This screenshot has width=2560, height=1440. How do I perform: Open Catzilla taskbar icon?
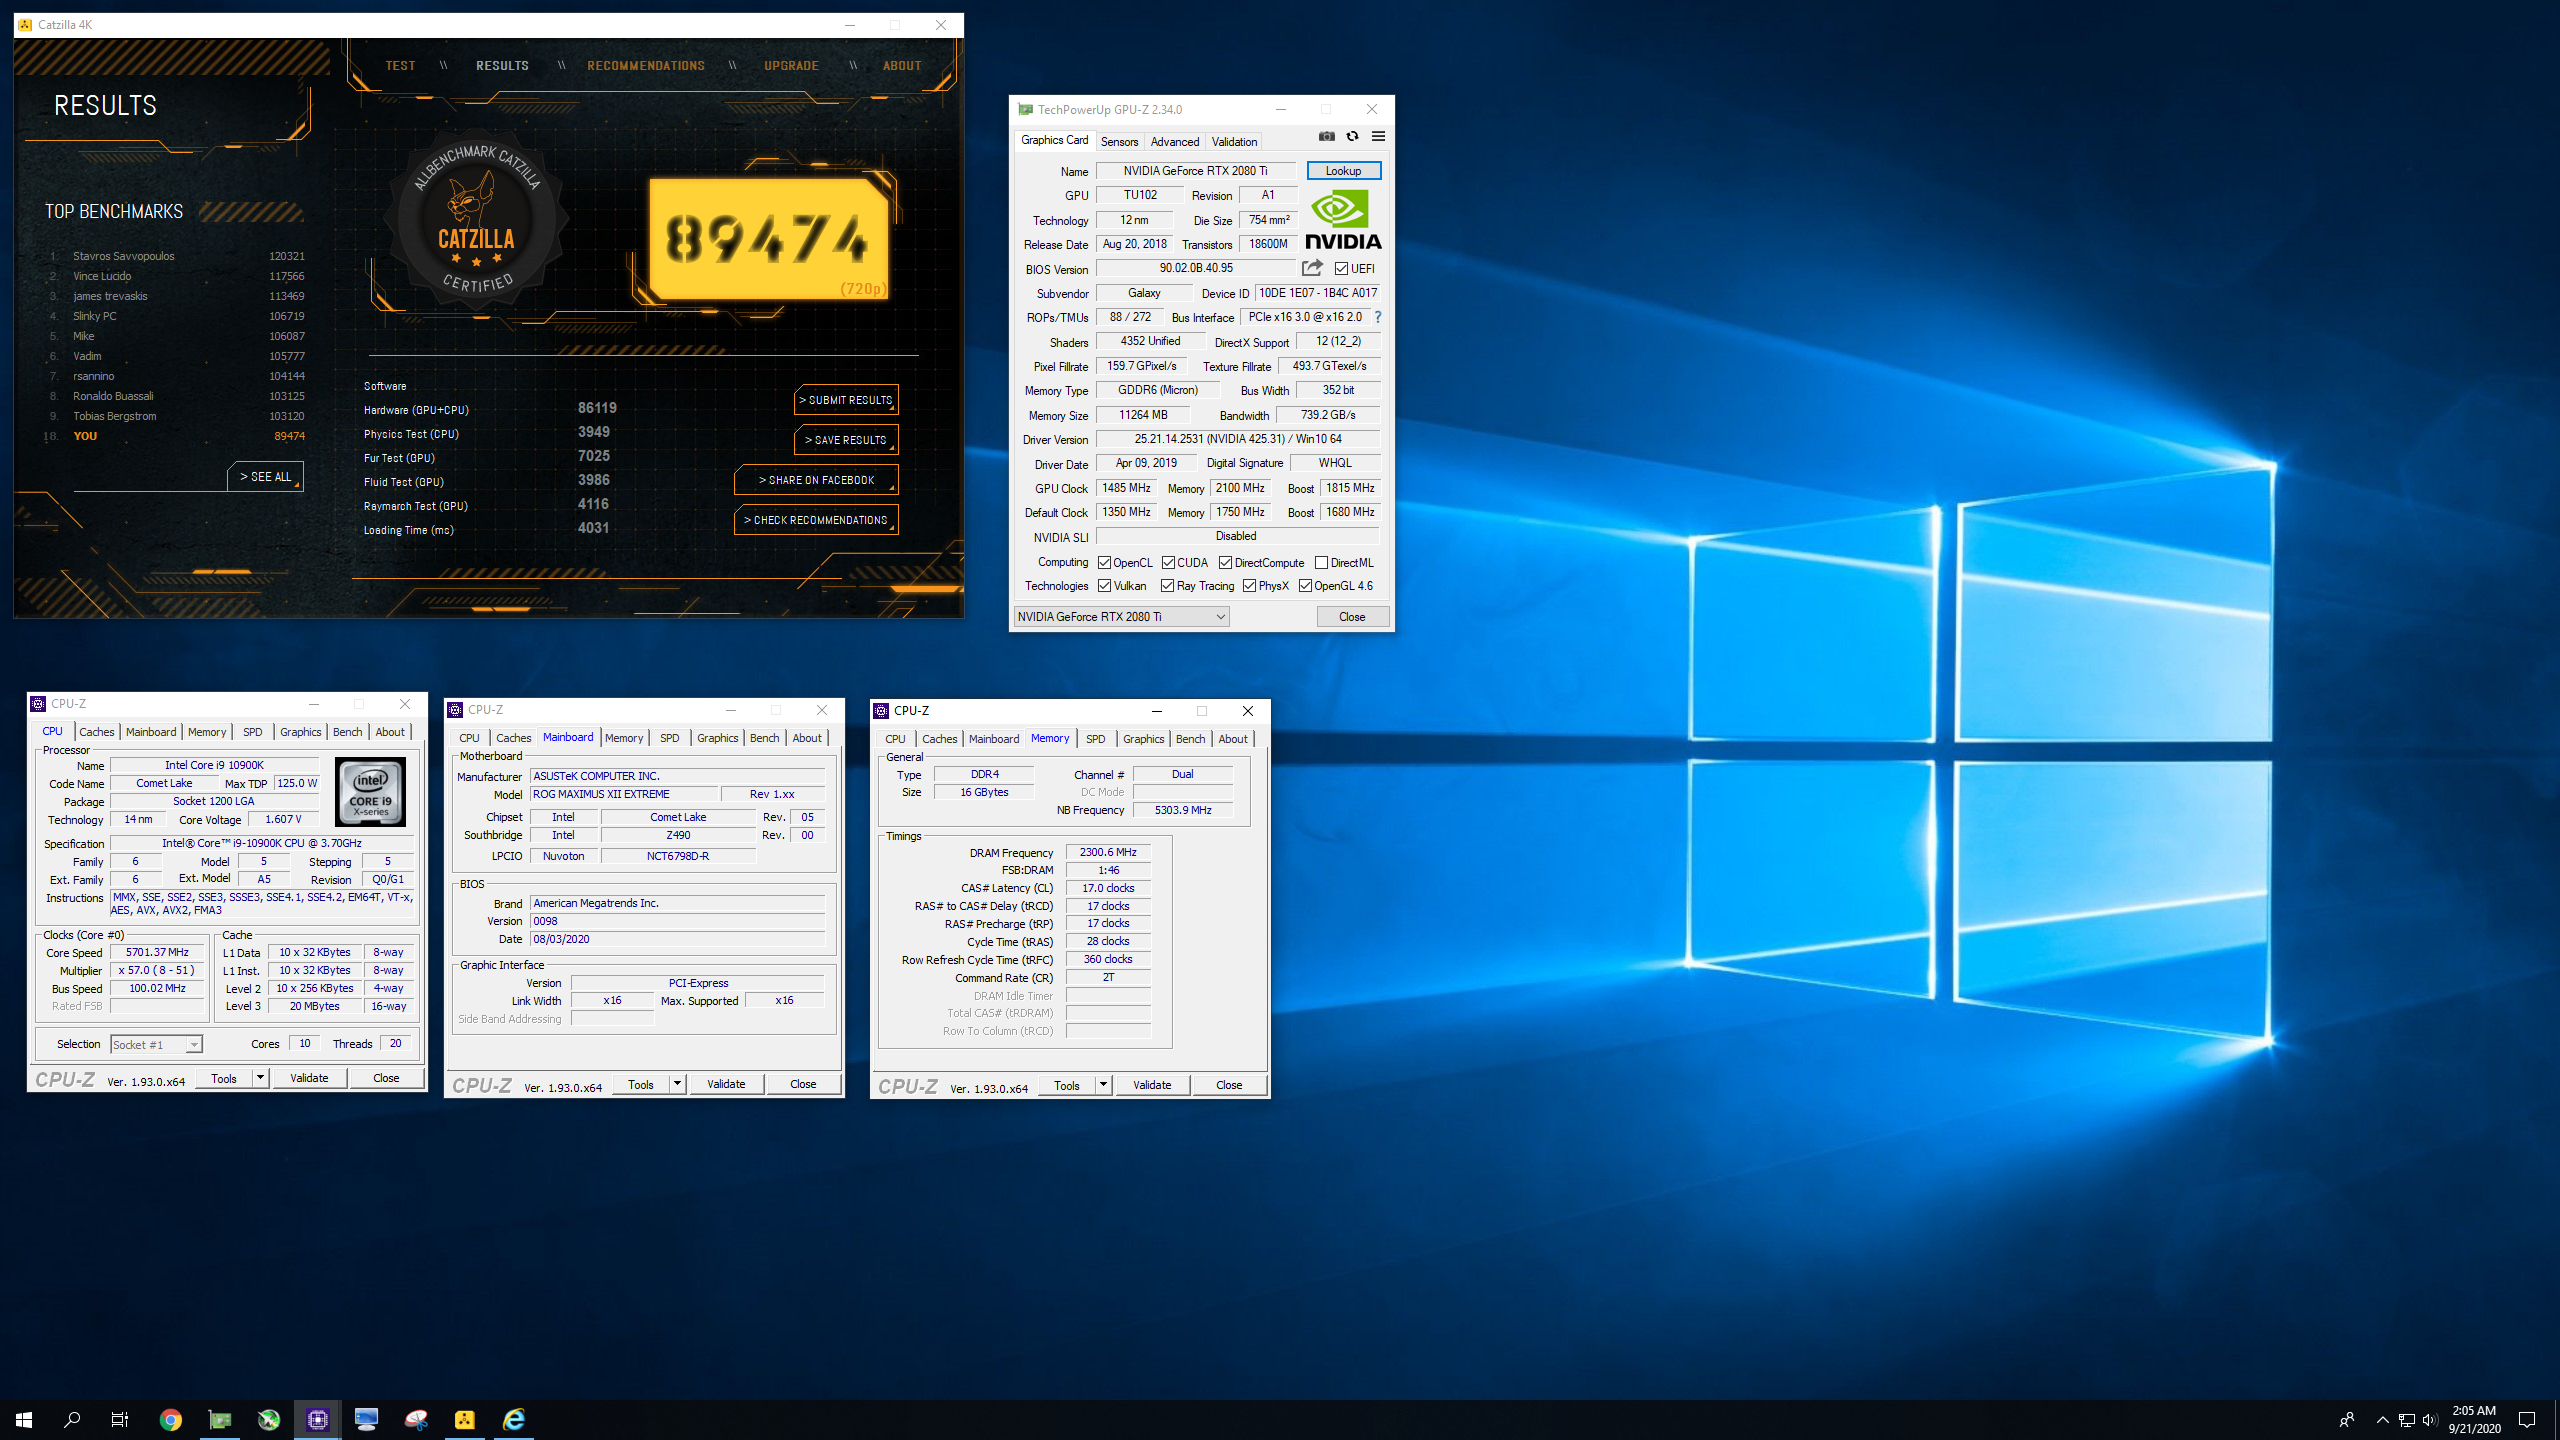465,1419
